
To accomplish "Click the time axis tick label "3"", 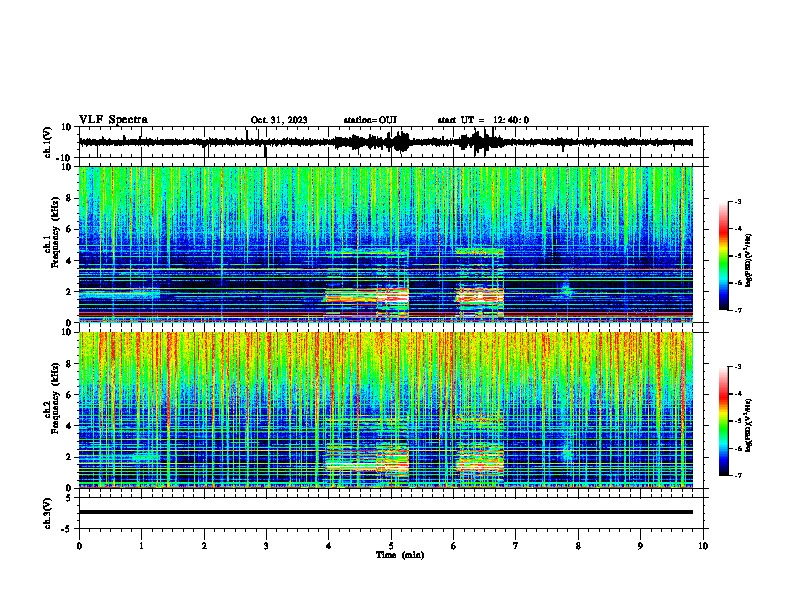I will pos(266,546).
